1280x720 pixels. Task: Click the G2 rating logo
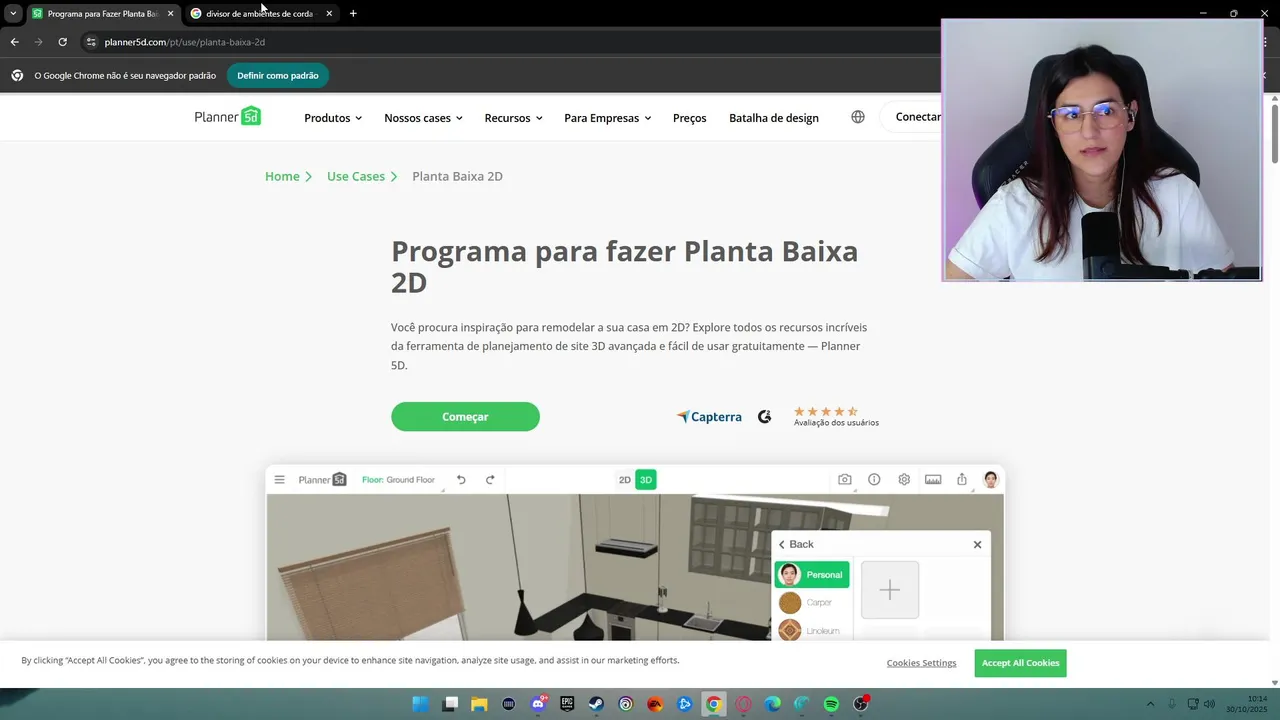pyautogui.click(x=765, y=417)
